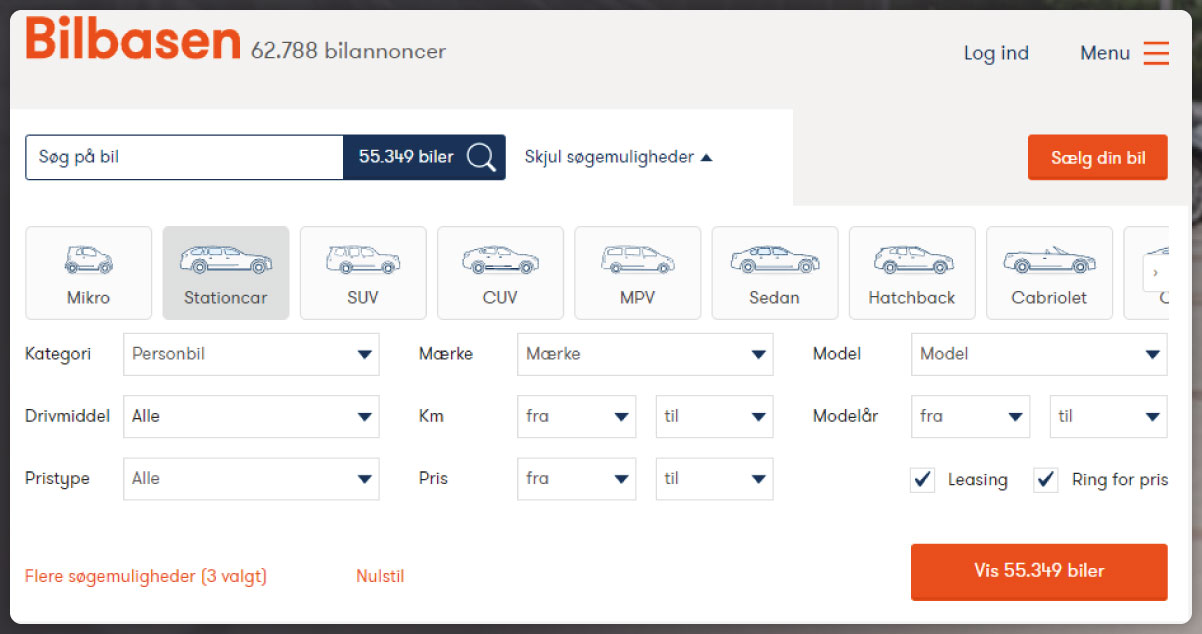This screenshot has height=634, width=1202.
Task: Click the 62.788 bilannoncer text
Action: coord(348,51)
